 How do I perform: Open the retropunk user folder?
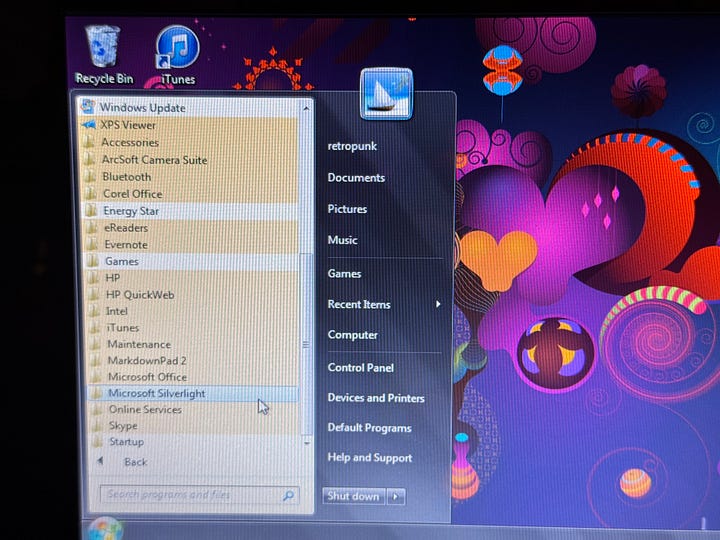(x=352, y=146)
